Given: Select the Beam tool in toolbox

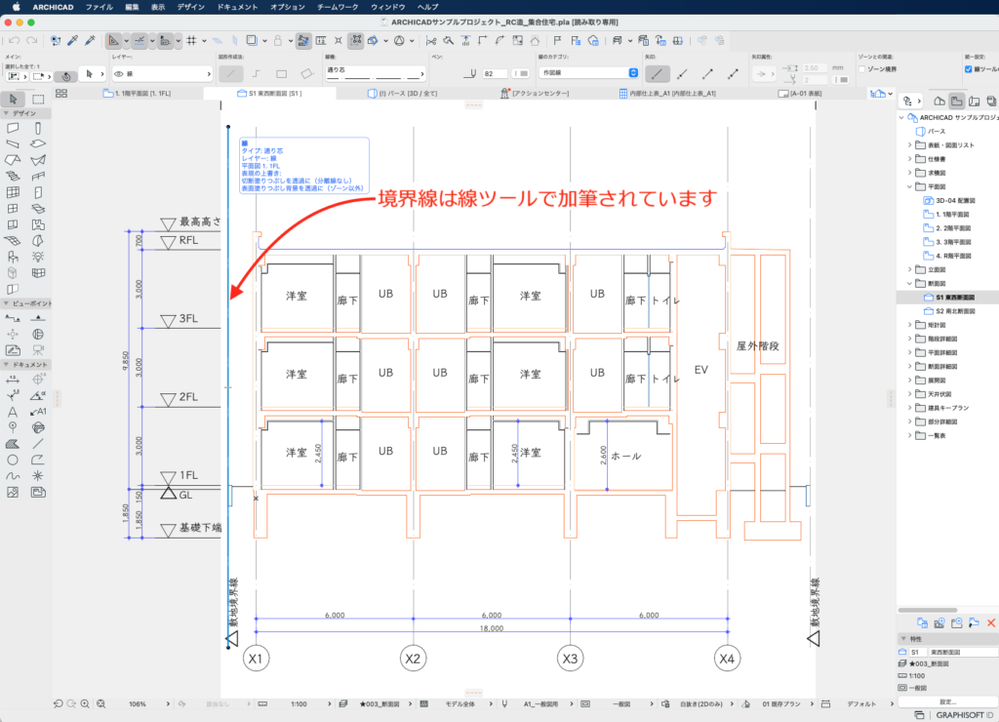Looking at the screenshot, I should [x=13, y=144].
